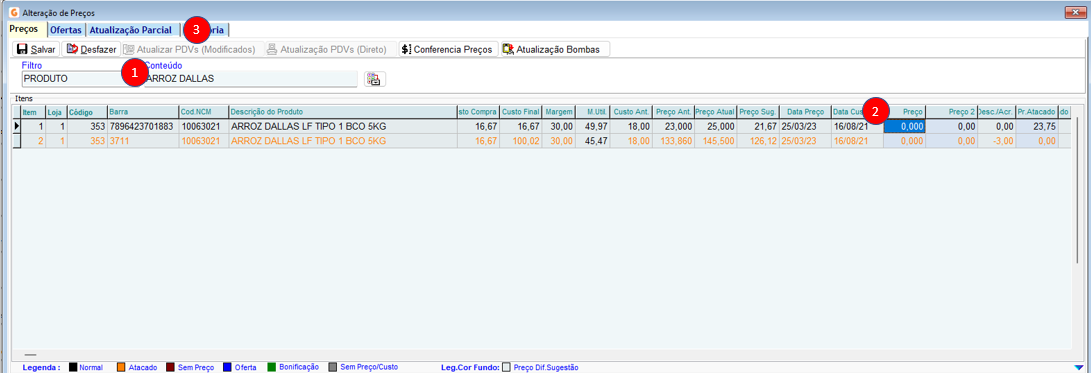Open Conferencia Preços
Screen dimensions: 1091x373
coord(448,49)
